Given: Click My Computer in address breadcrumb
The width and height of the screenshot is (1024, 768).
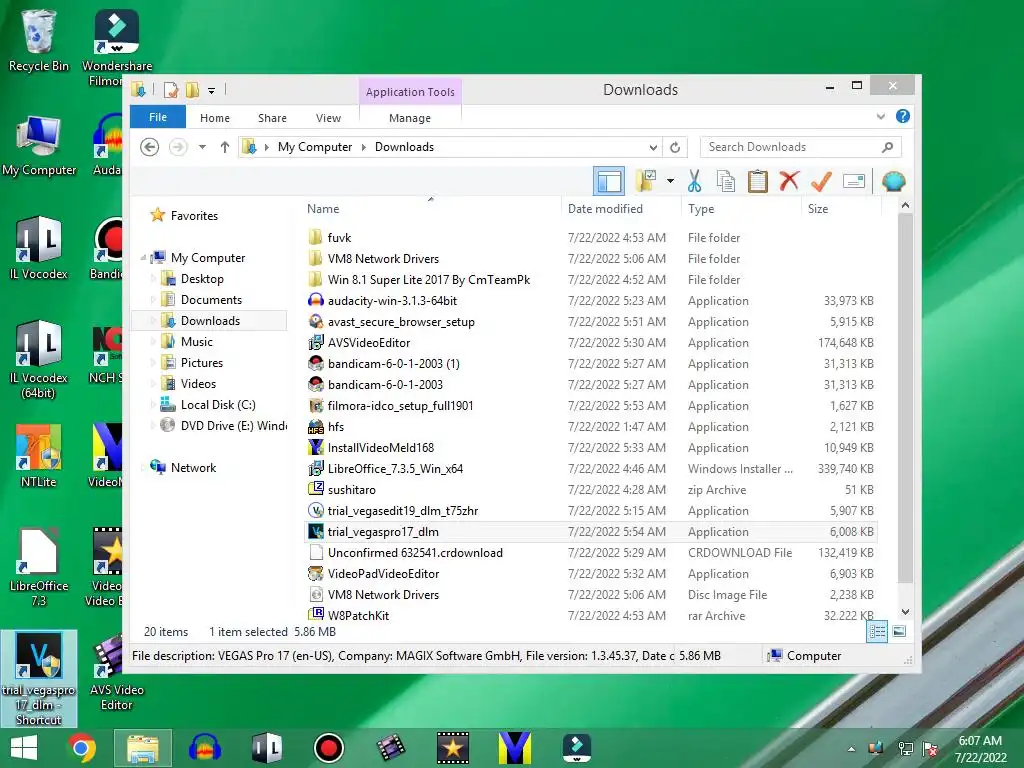Looking at the screenshot, I should [x=315, y=147].
